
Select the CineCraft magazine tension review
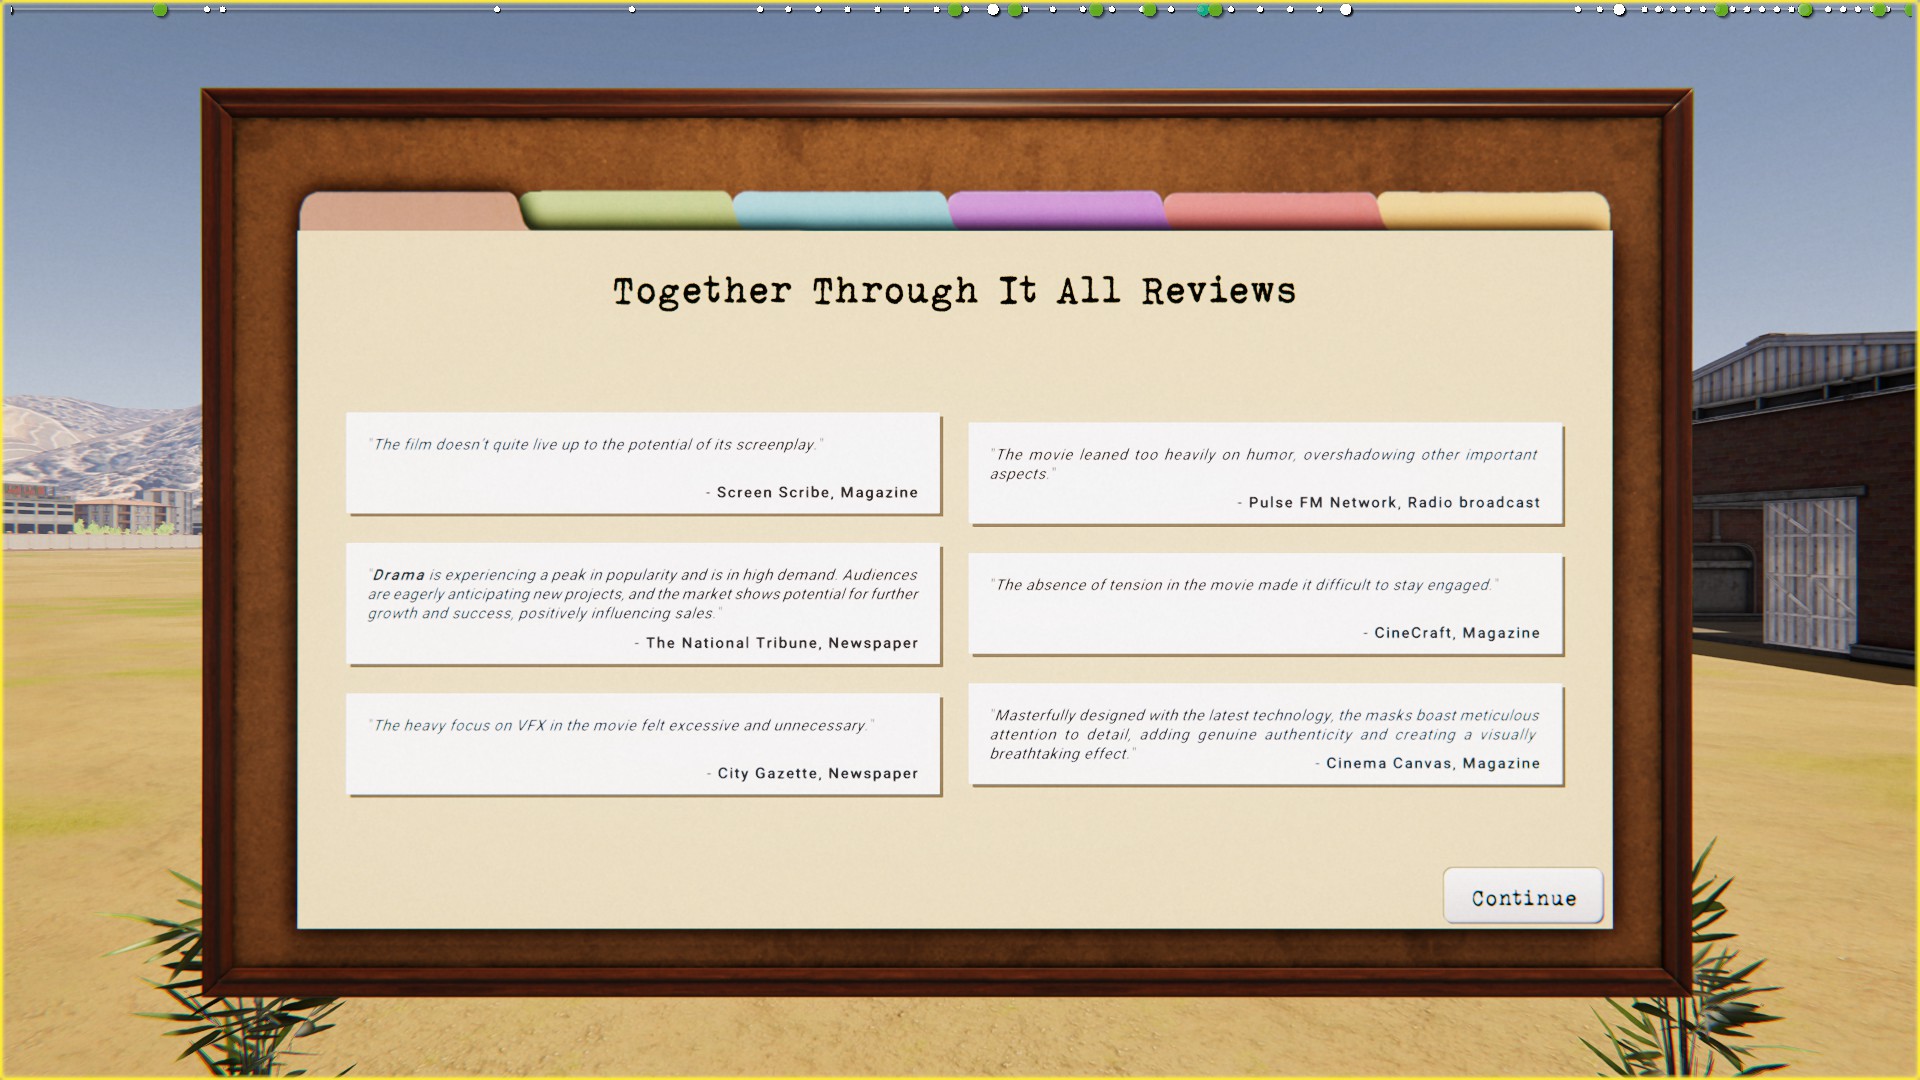(1265, 605)
